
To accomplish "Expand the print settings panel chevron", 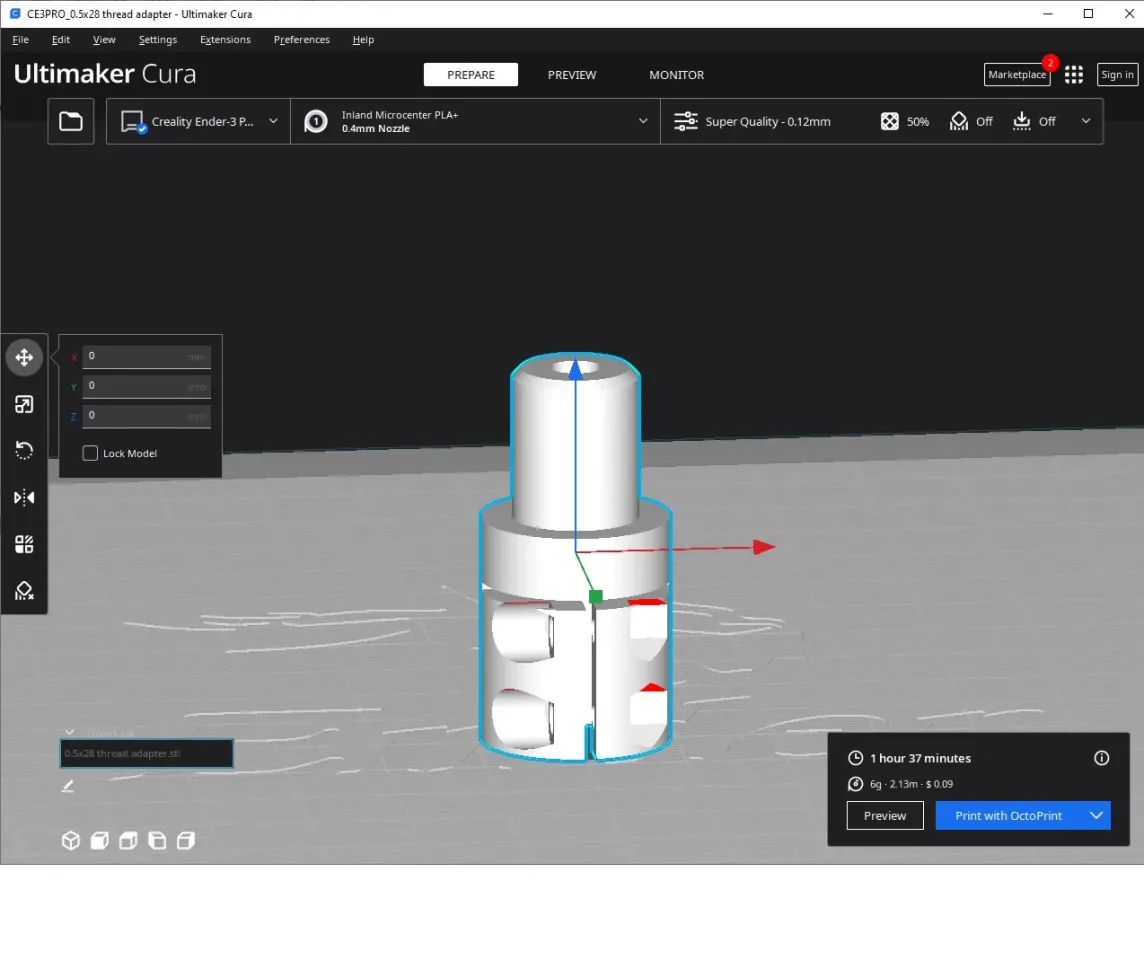I will point(1086,121).
